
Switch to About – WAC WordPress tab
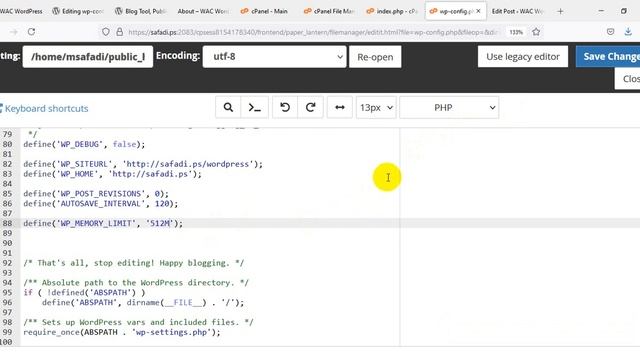coord(203,11)
